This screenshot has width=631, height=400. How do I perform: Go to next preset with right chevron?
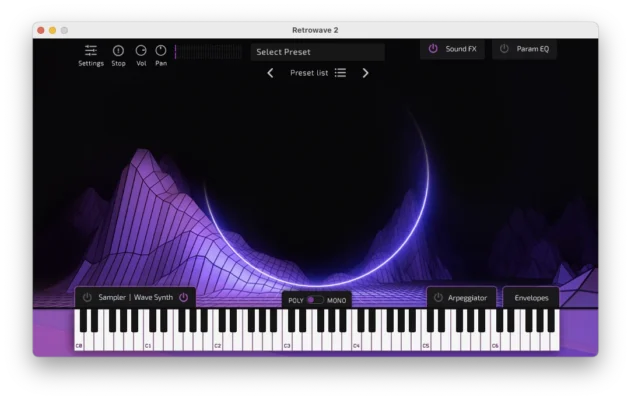pos(365,73)
